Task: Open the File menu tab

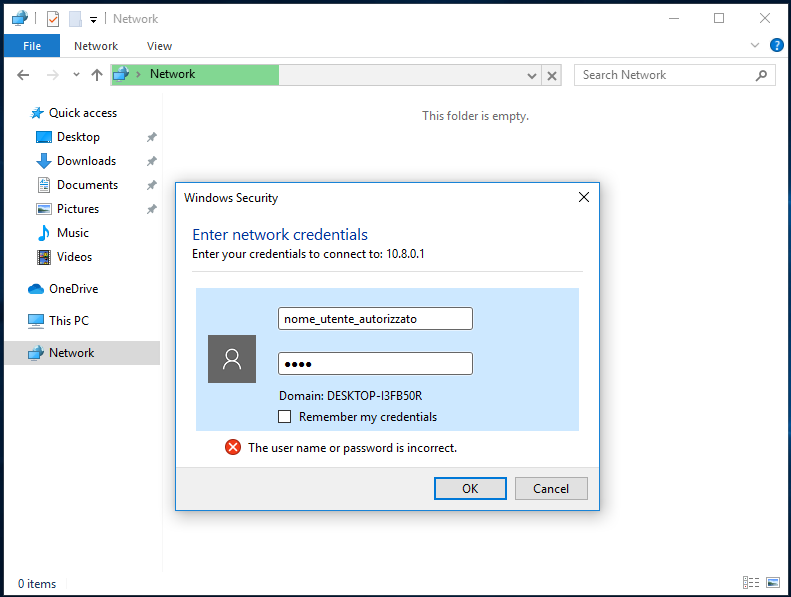Action: [32, 46]
